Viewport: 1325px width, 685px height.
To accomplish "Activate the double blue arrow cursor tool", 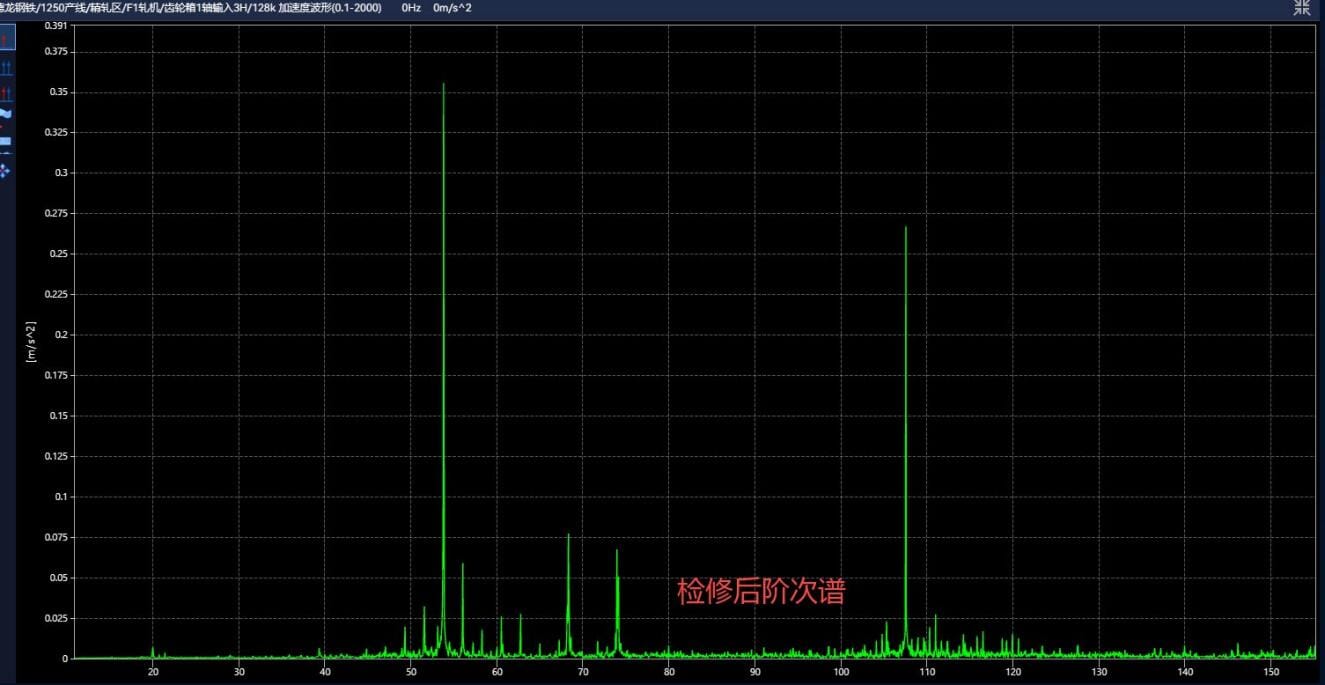I will point(7,68).
